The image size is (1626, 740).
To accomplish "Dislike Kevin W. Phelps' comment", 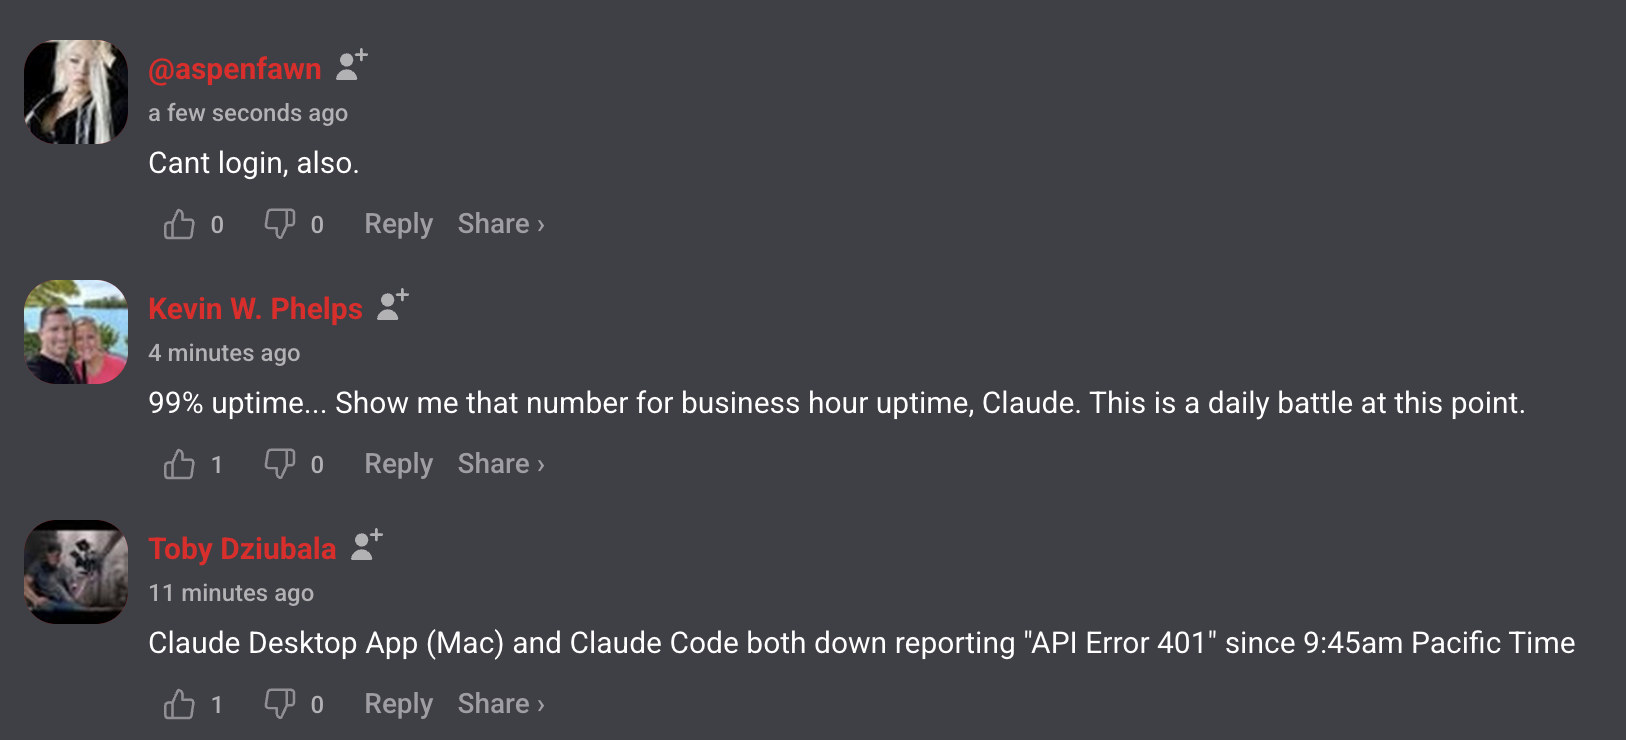I will coord(279,464).
